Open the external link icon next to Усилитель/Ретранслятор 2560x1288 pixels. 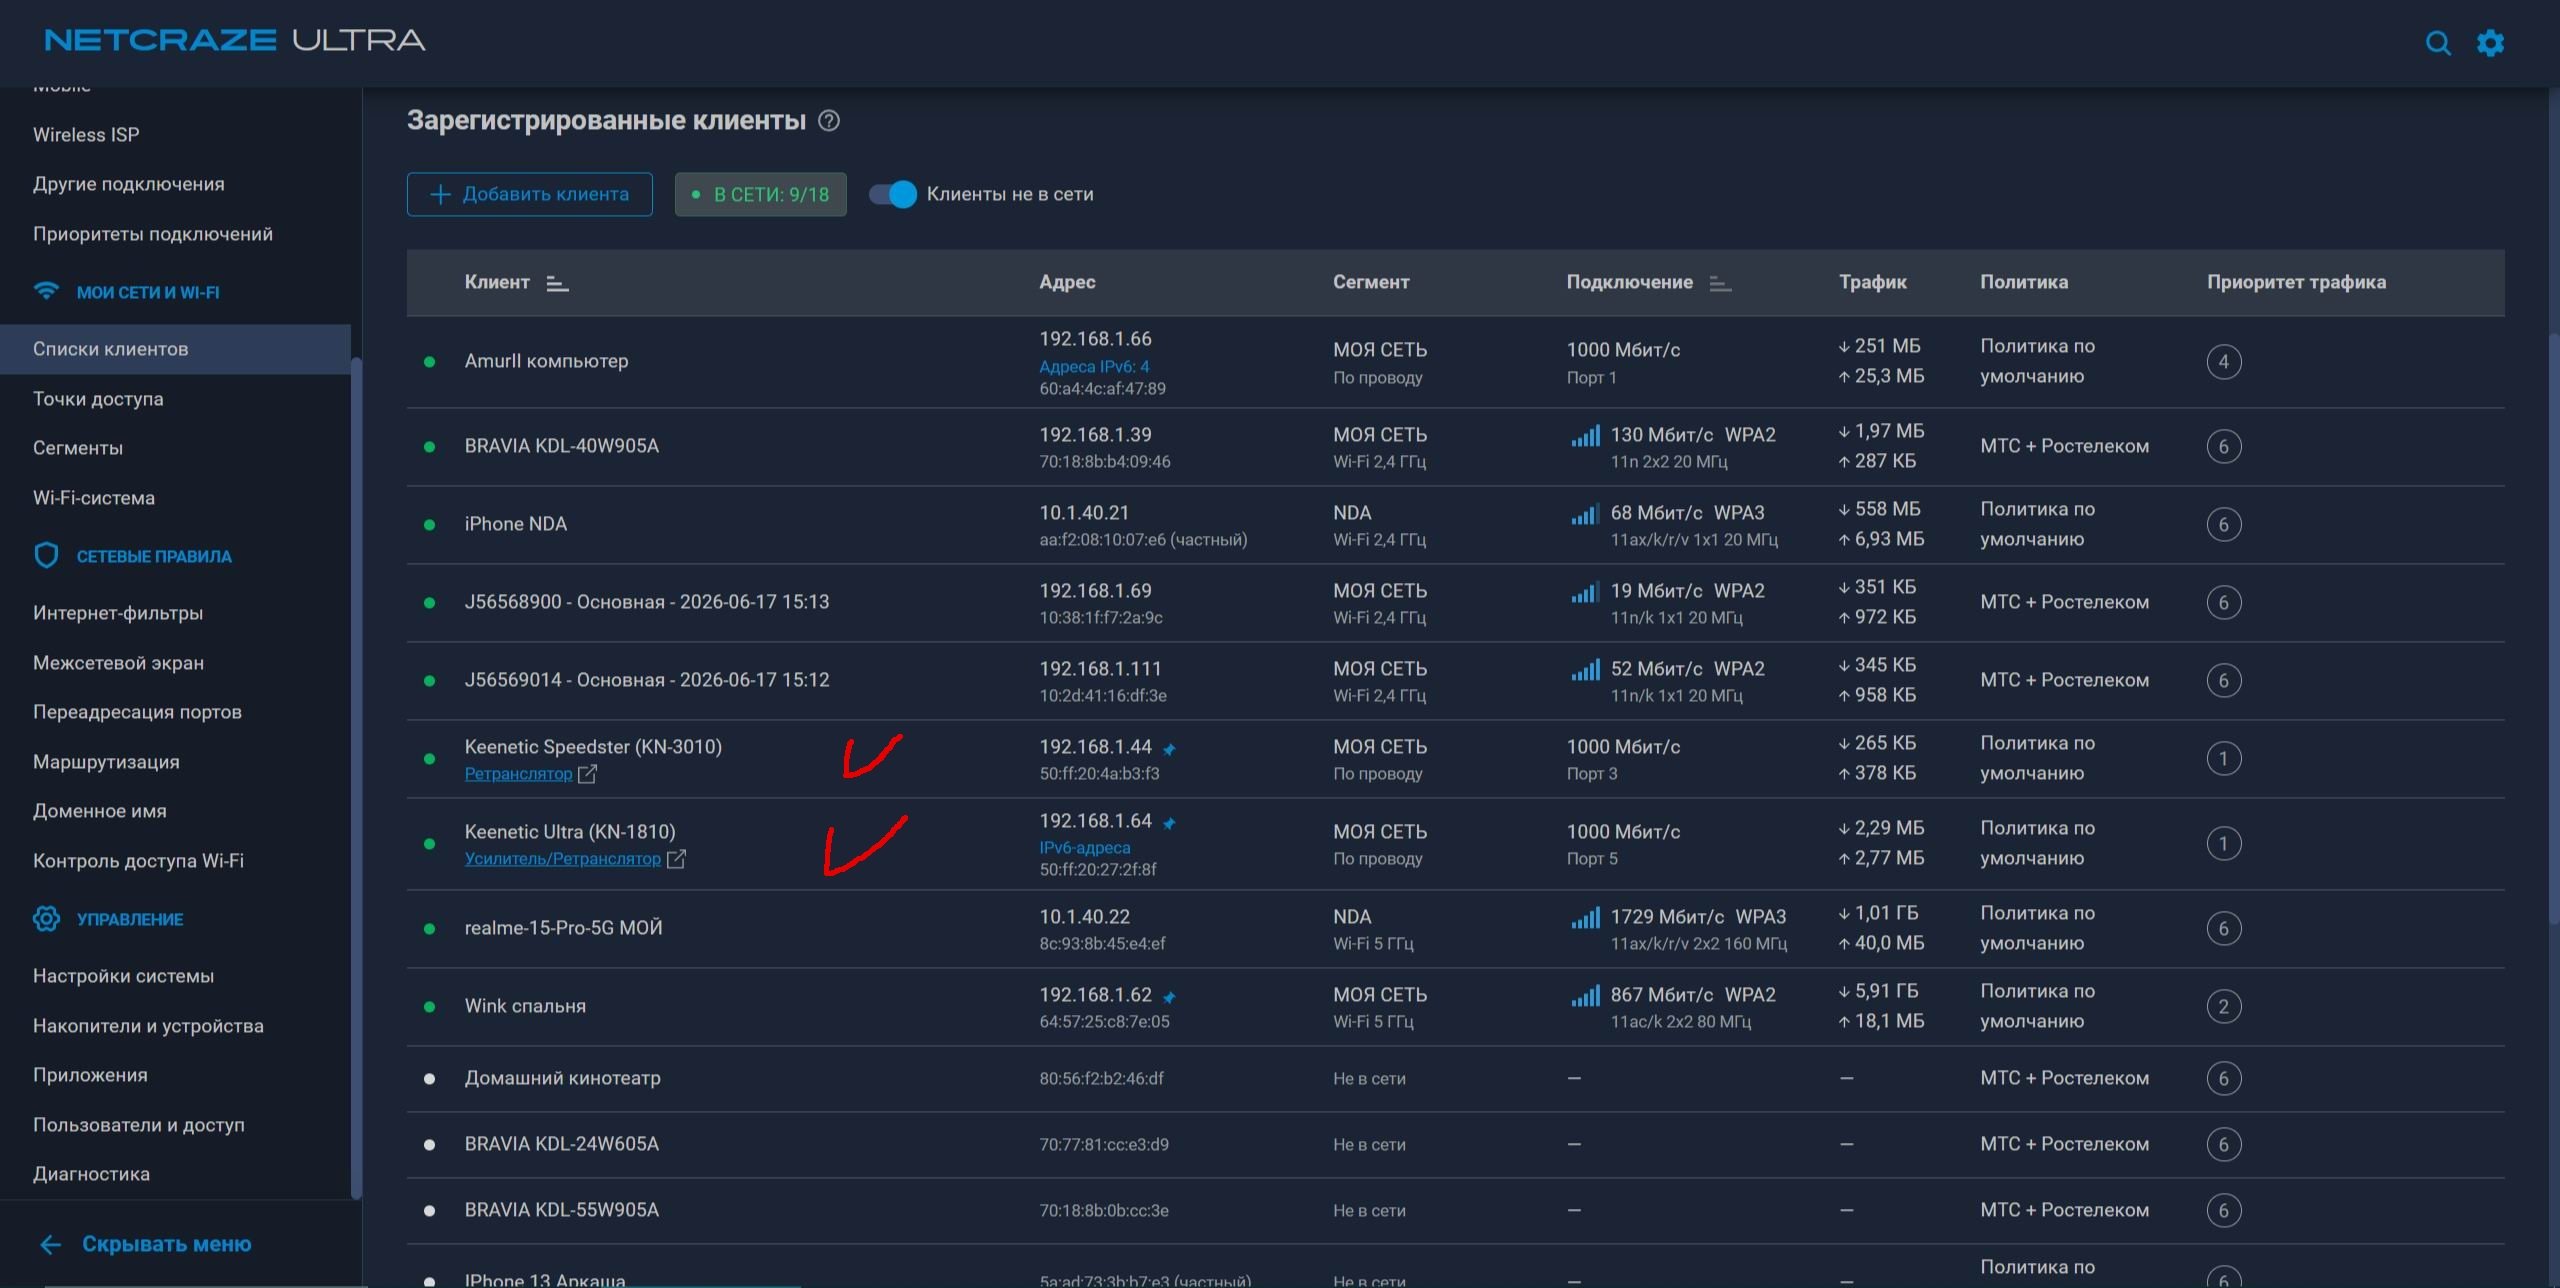pos(676,859)
